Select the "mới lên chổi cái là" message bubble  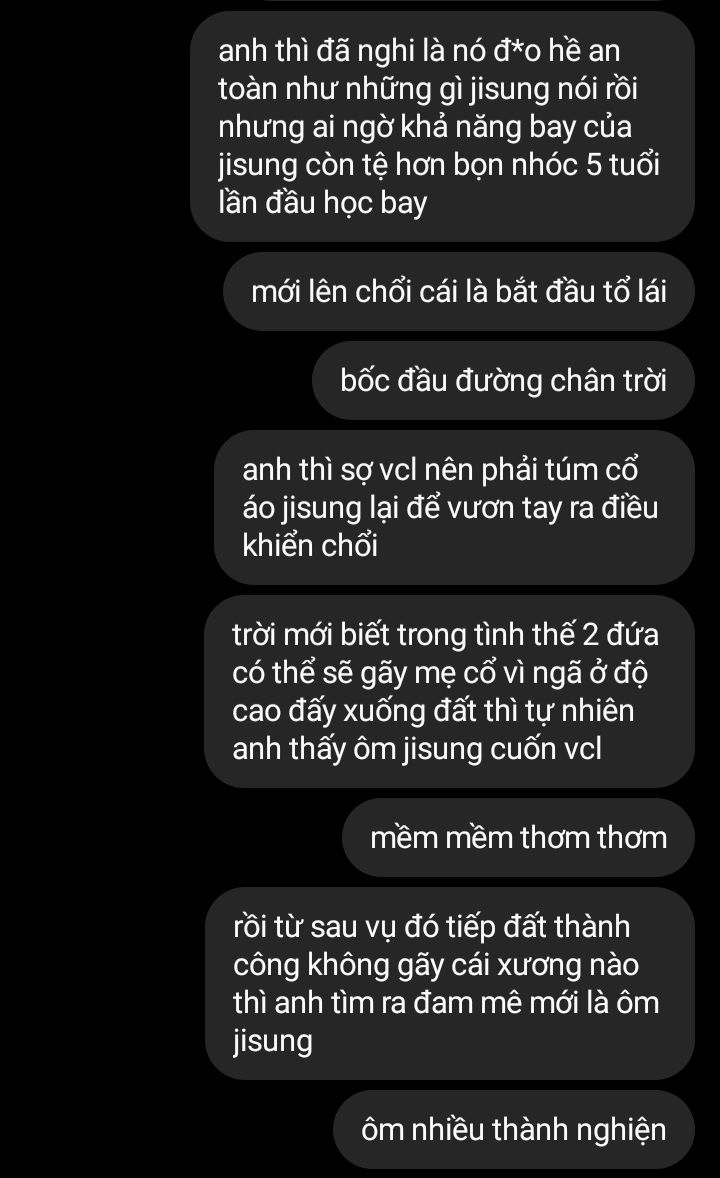458,291
